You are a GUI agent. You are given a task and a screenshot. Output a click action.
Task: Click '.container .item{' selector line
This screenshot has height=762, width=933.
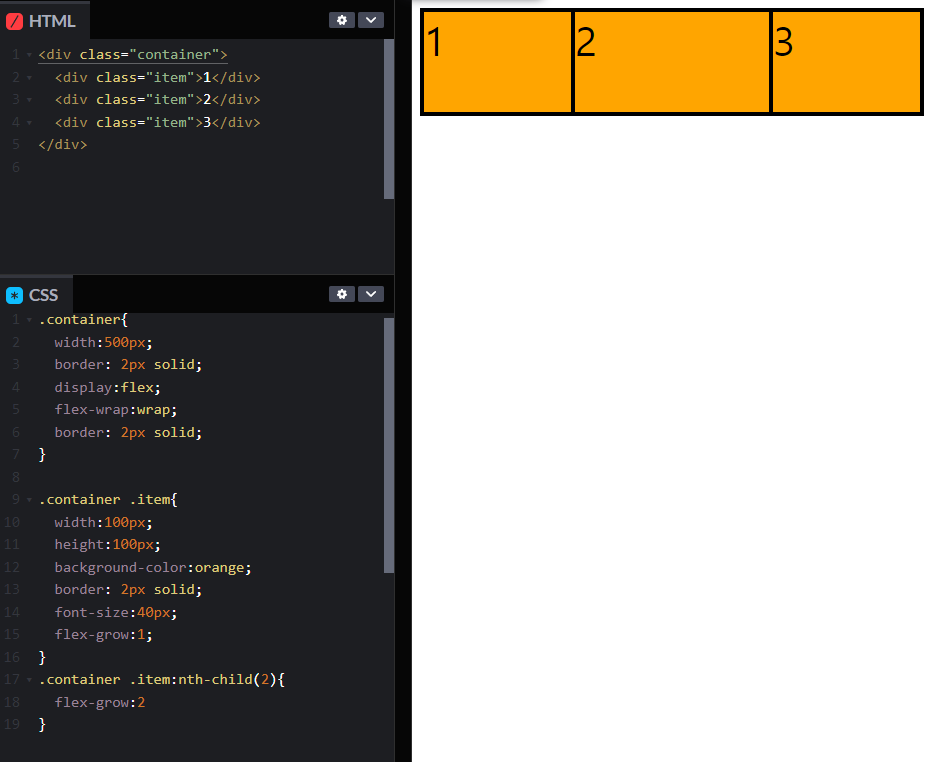108,500
